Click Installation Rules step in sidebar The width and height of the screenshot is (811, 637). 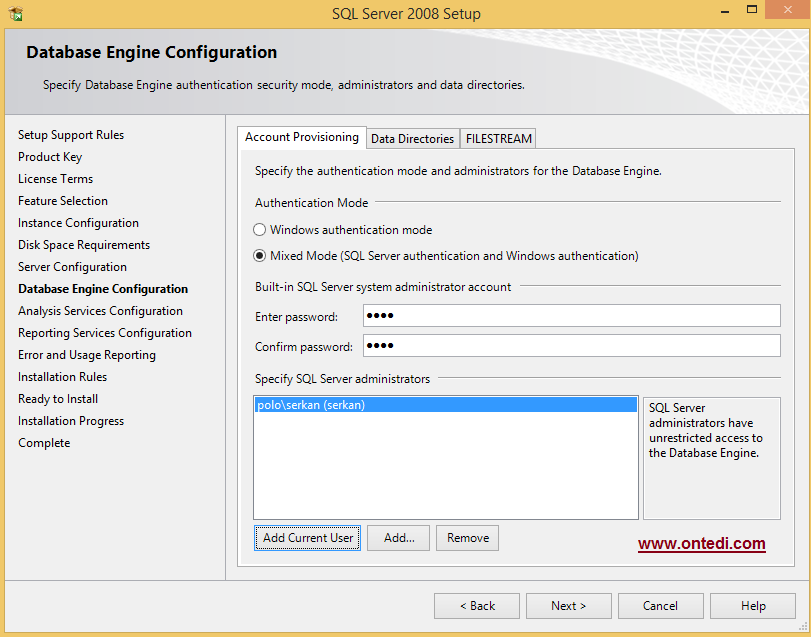tap(63, 377)
